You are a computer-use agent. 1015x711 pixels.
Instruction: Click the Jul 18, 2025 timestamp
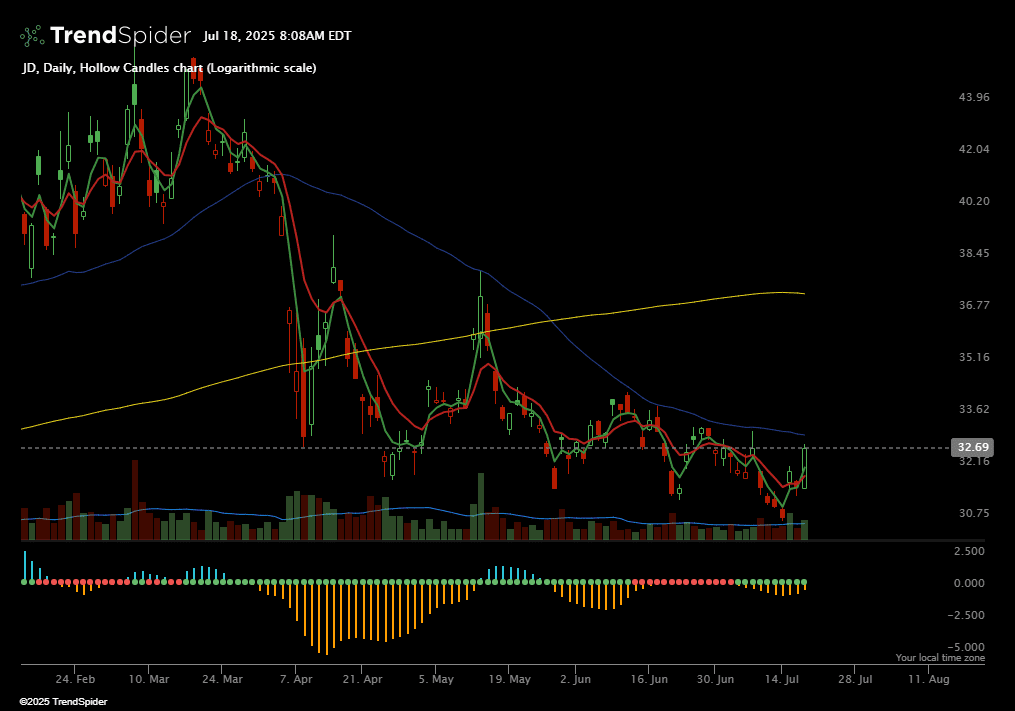coord(277,36)
